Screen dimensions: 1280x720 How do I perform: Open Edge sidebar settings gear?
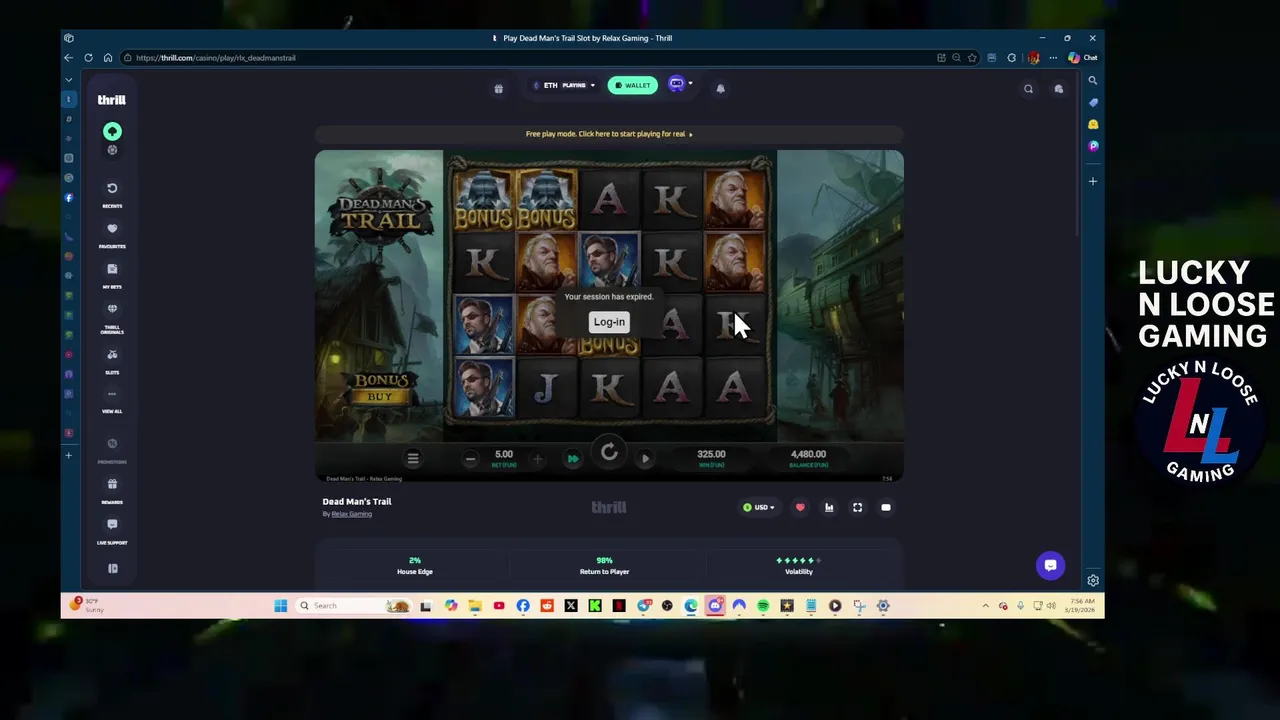coord(1093,580)
